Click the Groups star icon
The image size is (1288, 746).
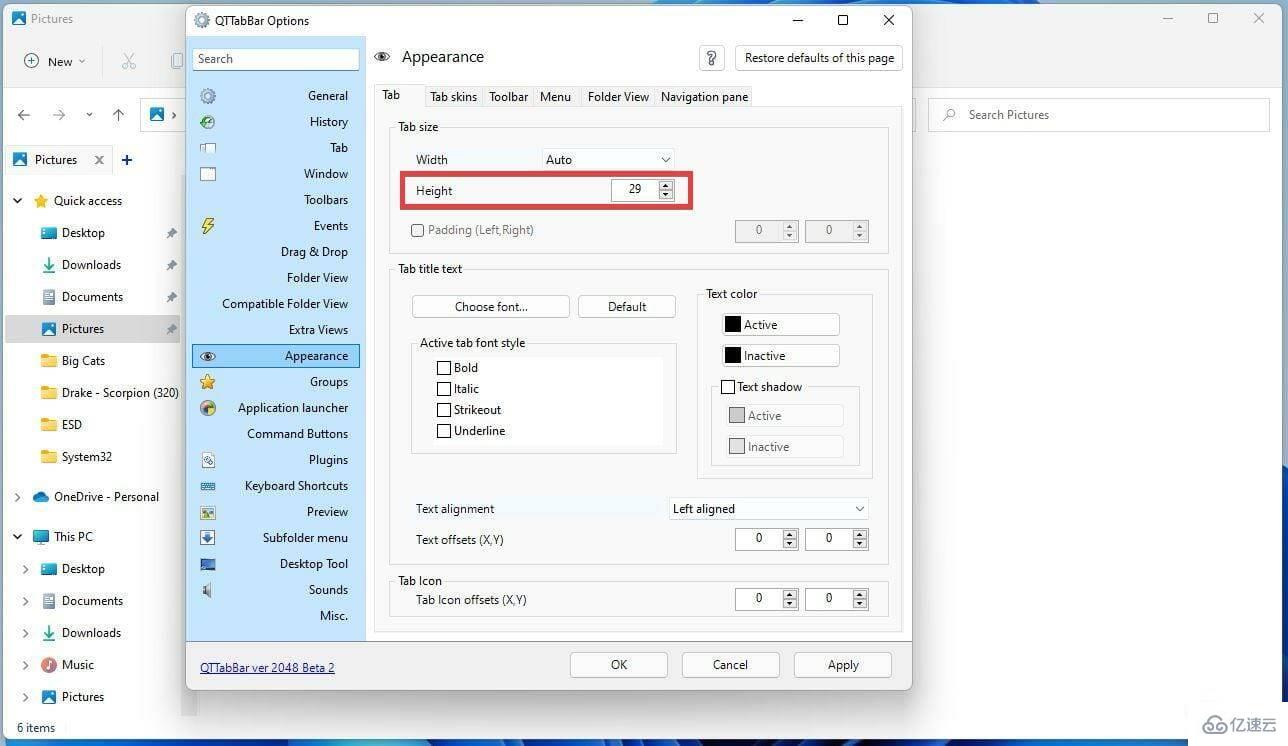pos(208,382)
